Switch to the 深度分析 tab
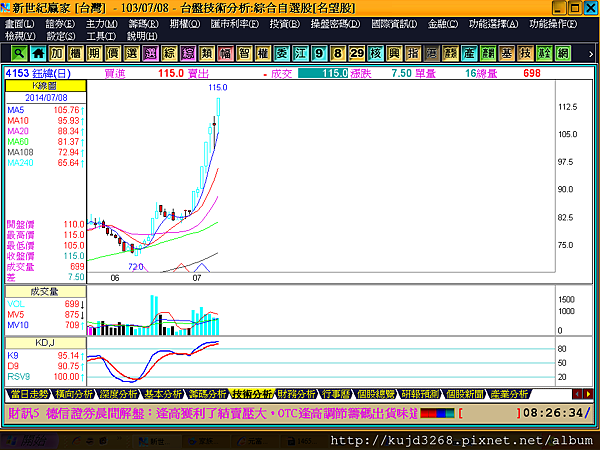 (118, 394)
